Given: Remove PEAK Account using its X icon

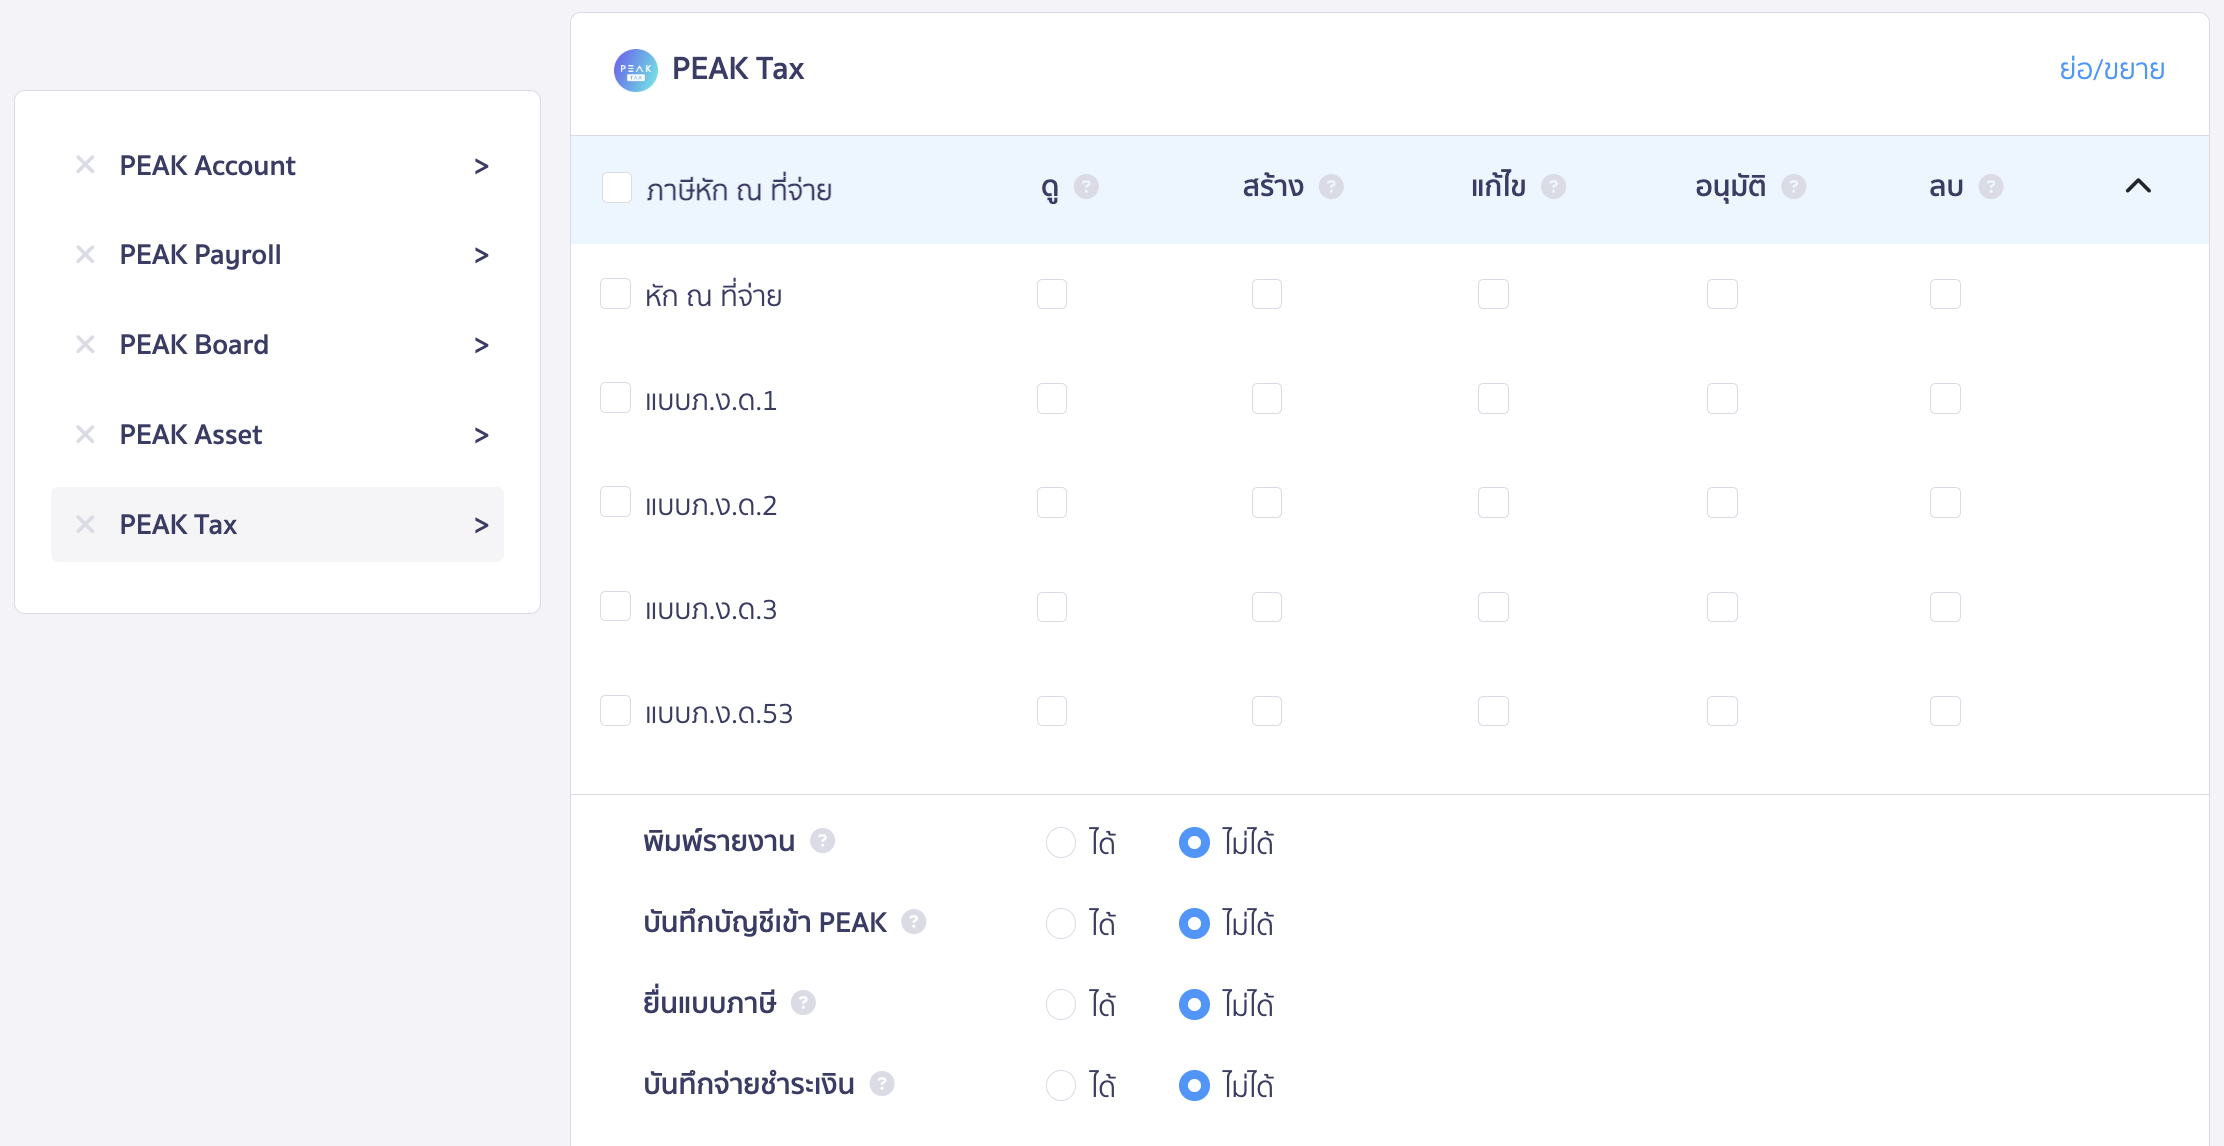Looking at the screenshot, I should [85, 165].
